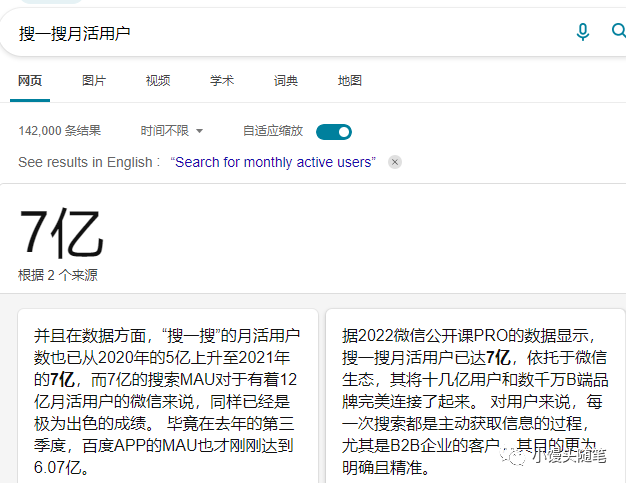Click the 142,000 条结果 count text

point(60,131)
